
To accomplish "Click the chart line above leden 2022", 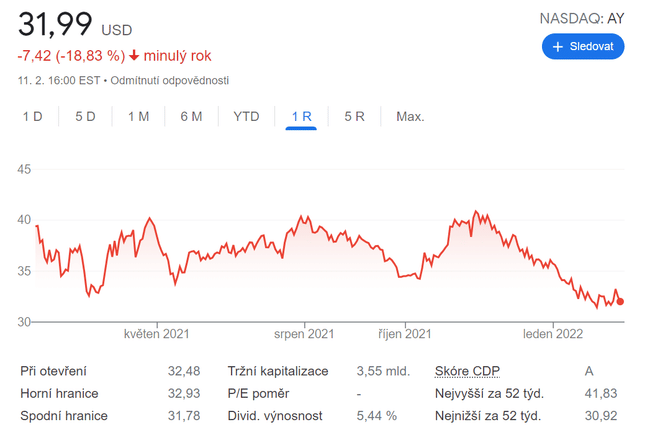I will [553, 266].
